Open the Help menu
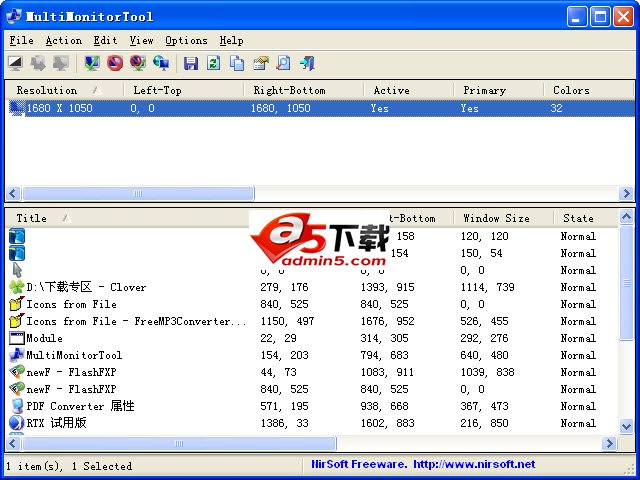 tap(231, 40)
